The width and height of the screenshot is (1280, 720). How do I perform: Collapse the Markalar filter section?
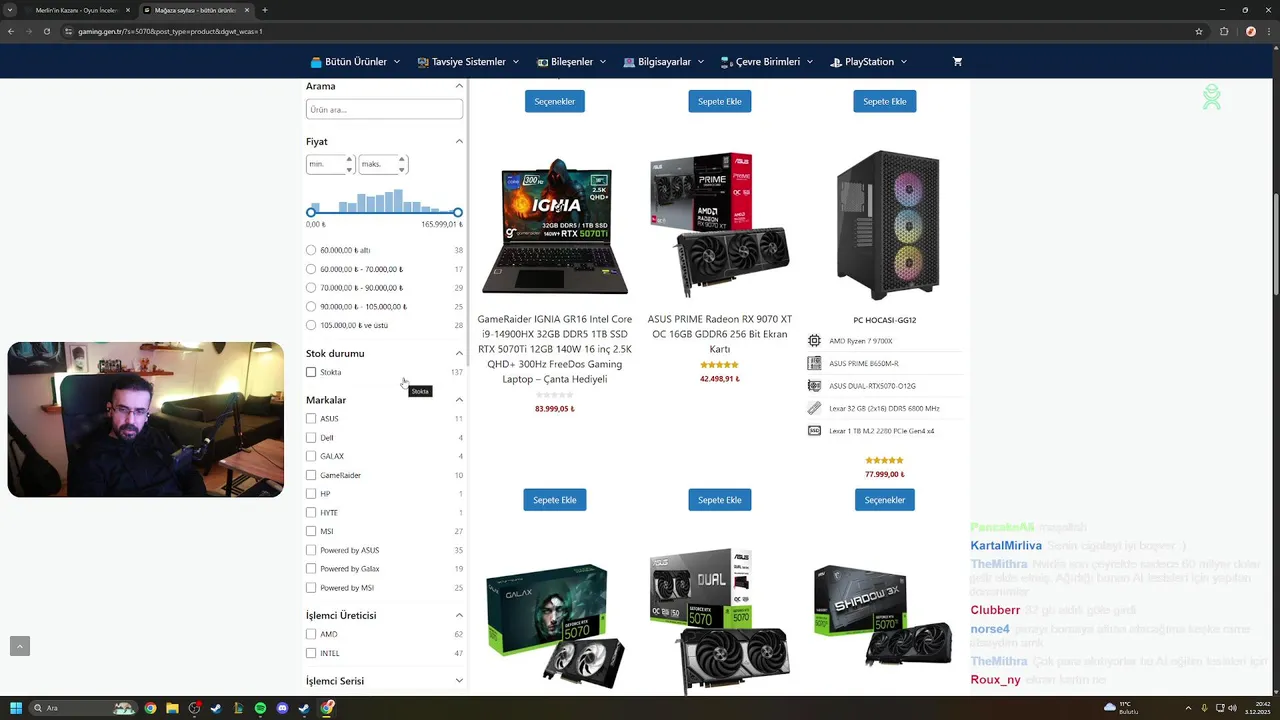pyautogui.click(x=459, y=400)
